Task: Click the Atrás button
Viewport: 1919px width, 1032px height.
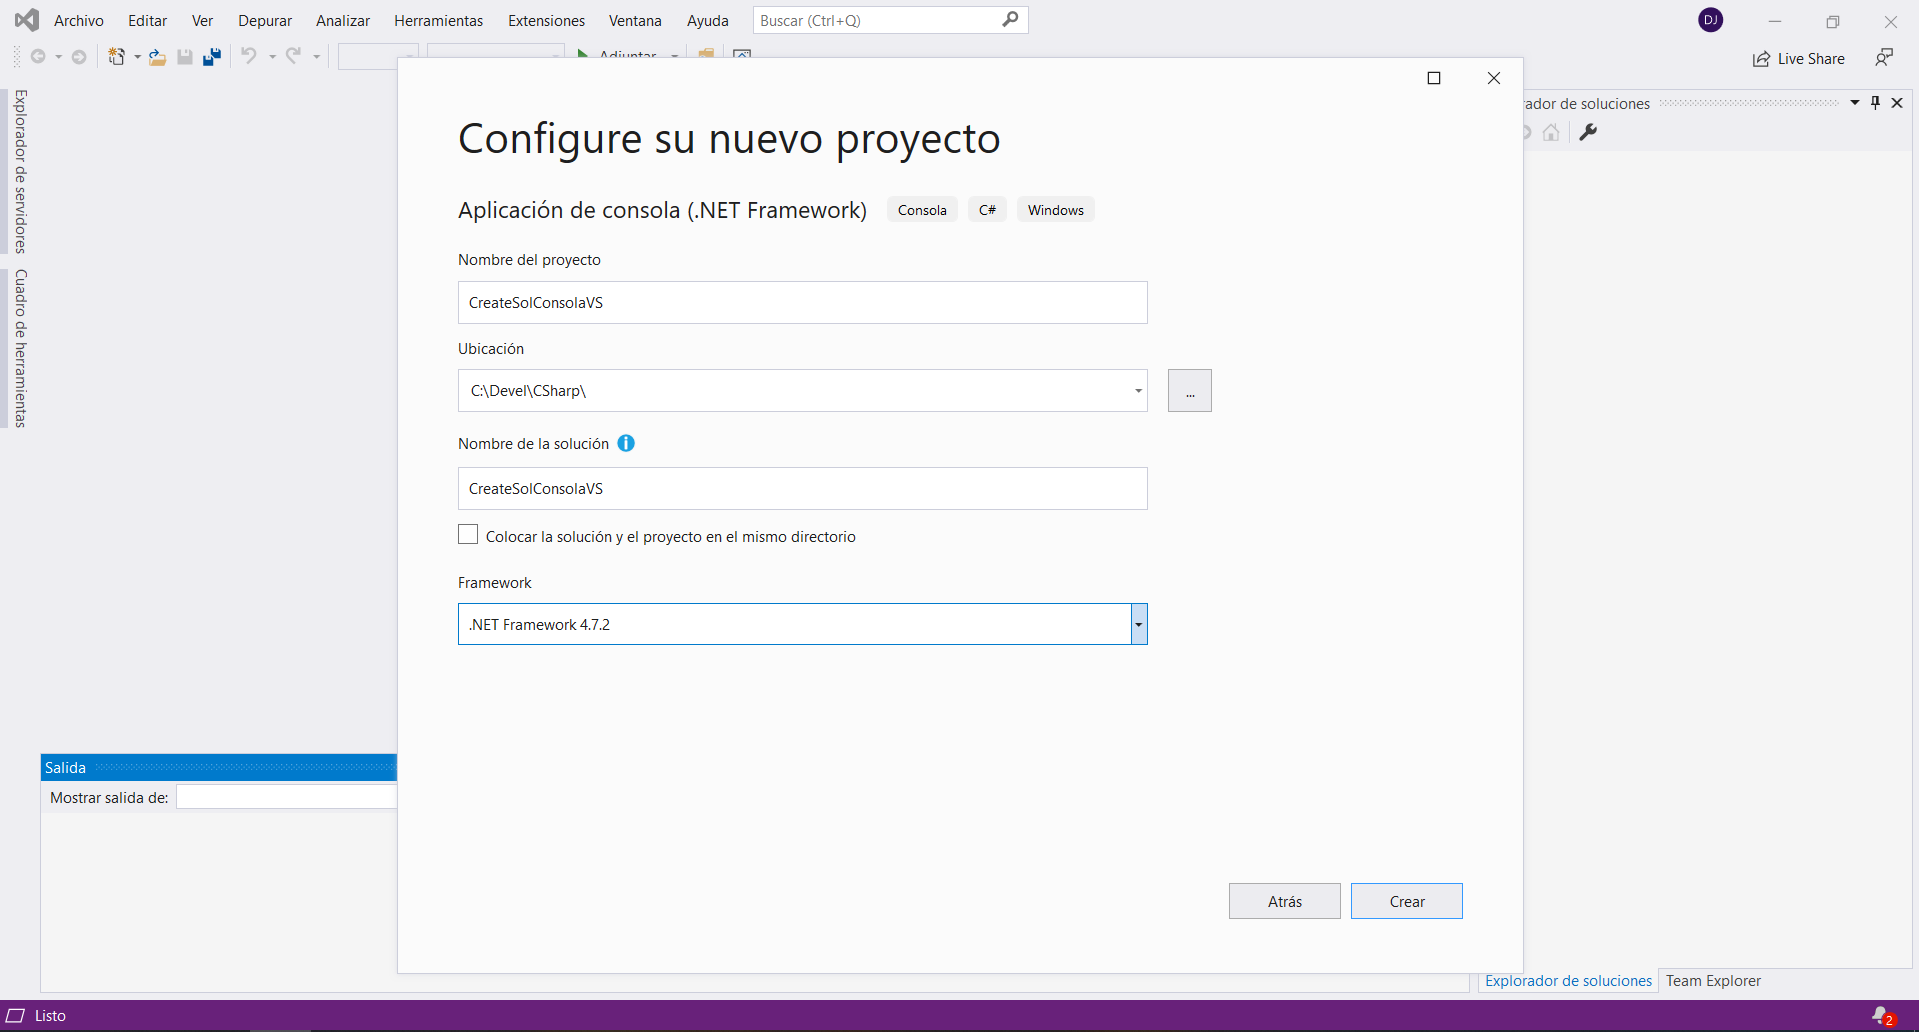Action: coord(1284,901)
